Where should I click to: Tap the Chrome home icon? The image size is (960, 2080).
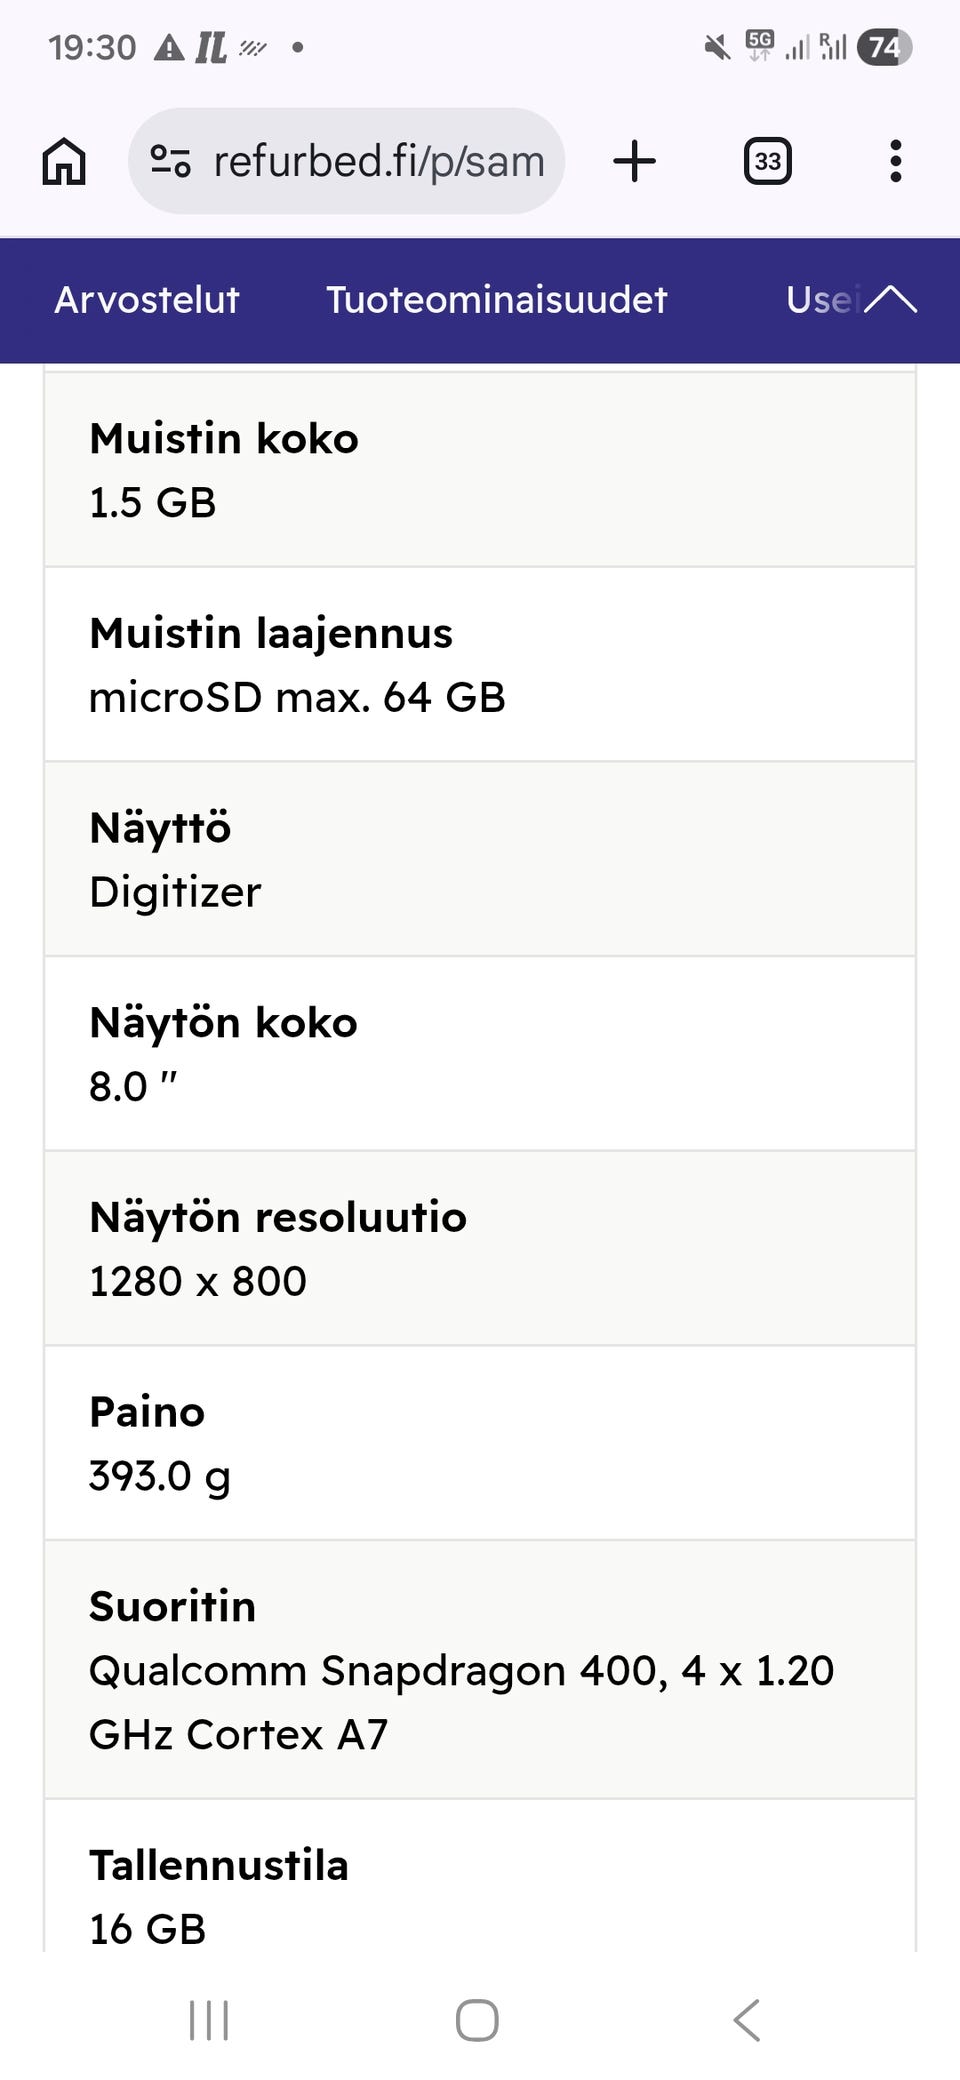[x=64, y=161]
